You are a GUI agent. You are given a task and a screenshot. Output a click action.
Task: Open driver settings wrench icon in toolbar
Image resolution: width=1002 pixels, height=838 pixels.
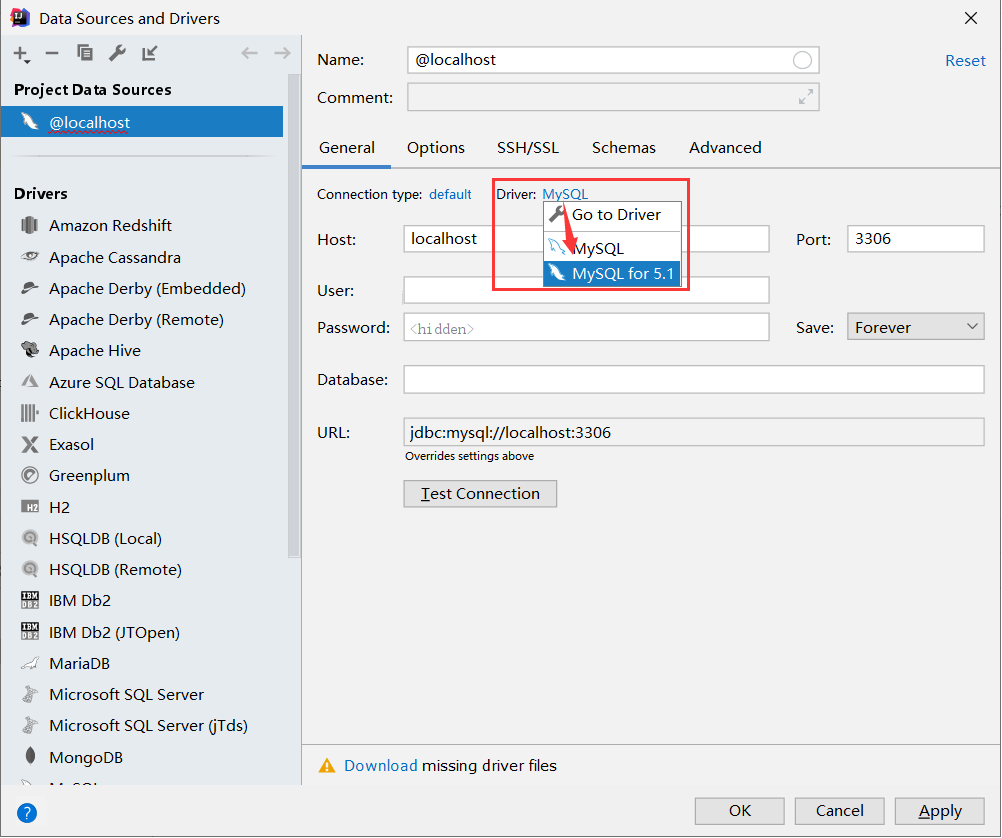(117, 53)
